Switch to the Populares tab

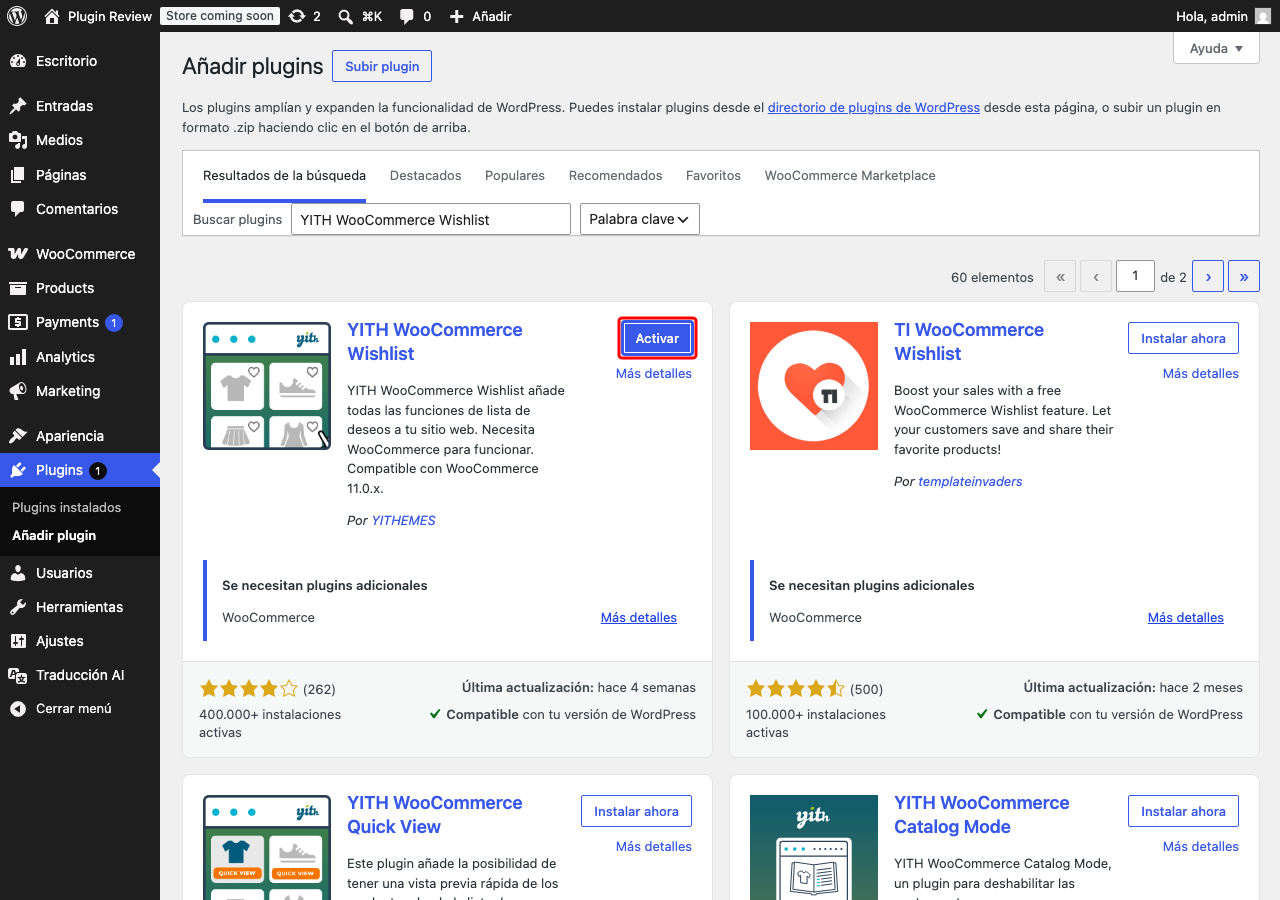tap(515, 175)
